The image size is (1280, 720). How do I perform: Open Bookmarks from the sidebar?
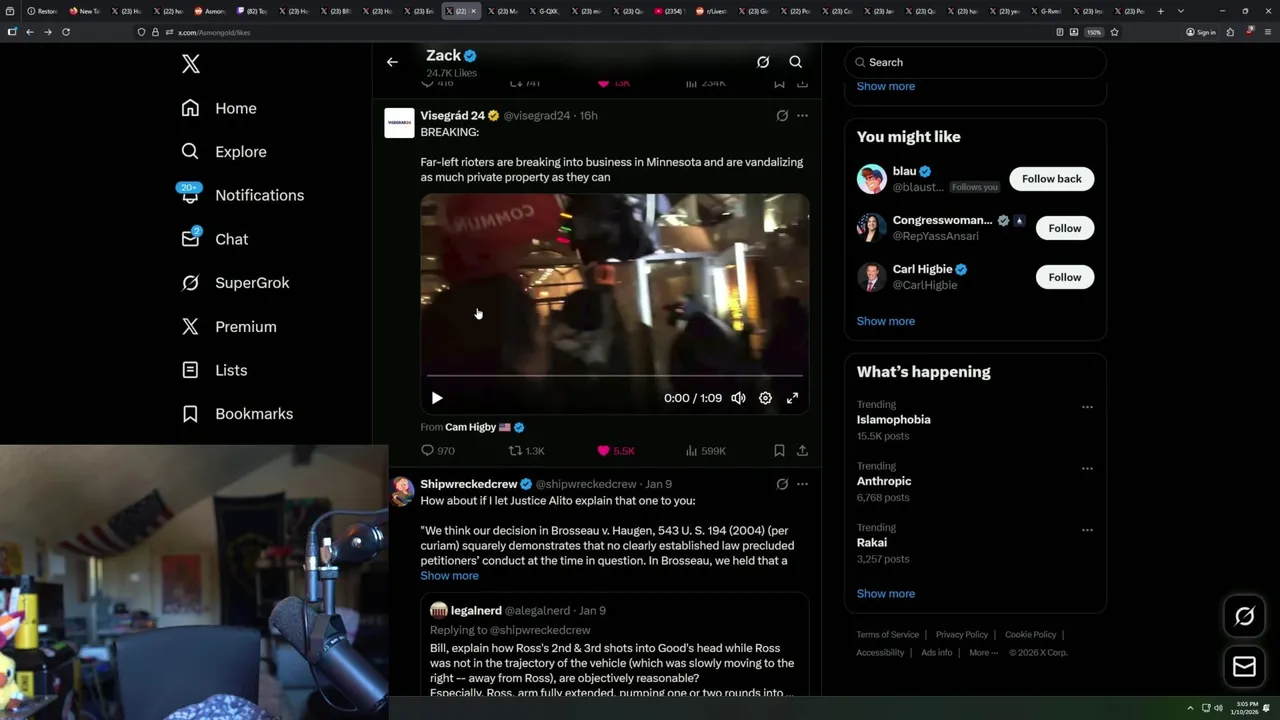point(237,414)
